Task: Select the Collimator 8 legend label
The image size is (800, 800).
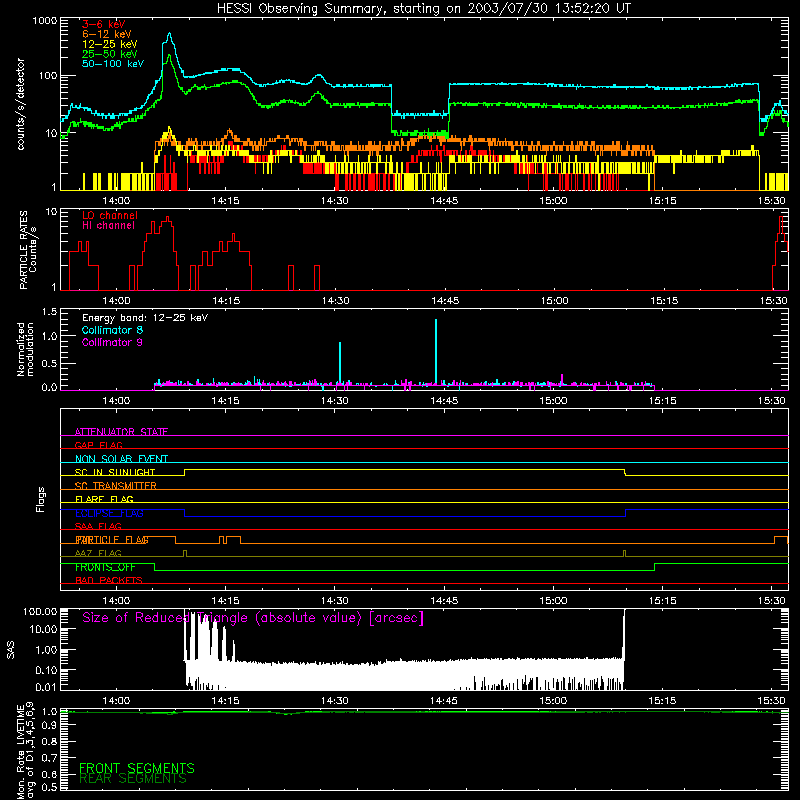Action: pos(112,330)
